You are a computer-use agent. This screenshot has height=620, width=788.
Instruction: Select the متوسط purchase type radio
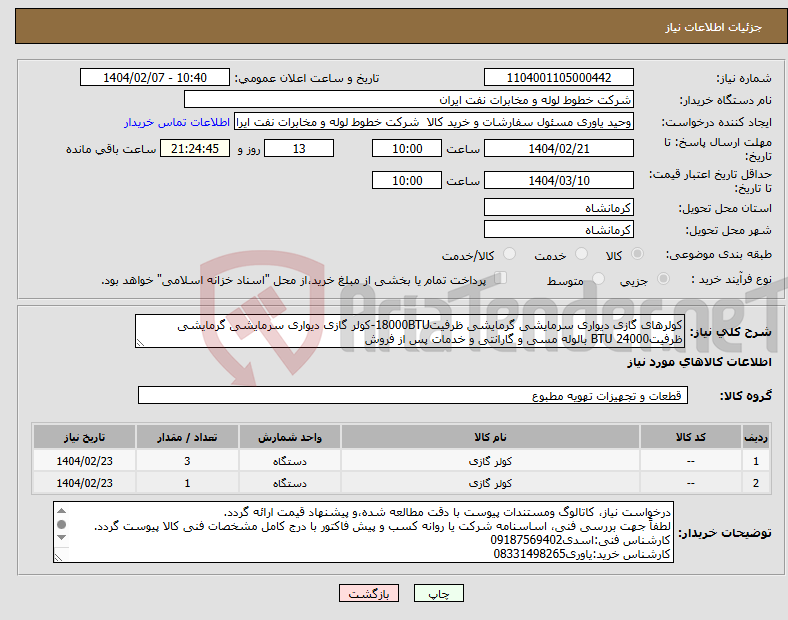coord(598,278)
